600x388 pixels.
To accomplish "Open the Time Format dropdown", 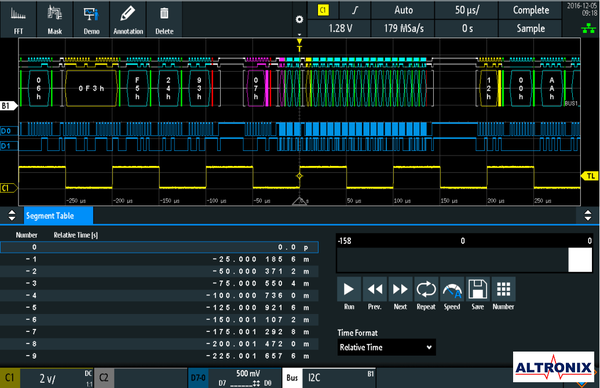I will pyautogui.click(x=386, y=347).
